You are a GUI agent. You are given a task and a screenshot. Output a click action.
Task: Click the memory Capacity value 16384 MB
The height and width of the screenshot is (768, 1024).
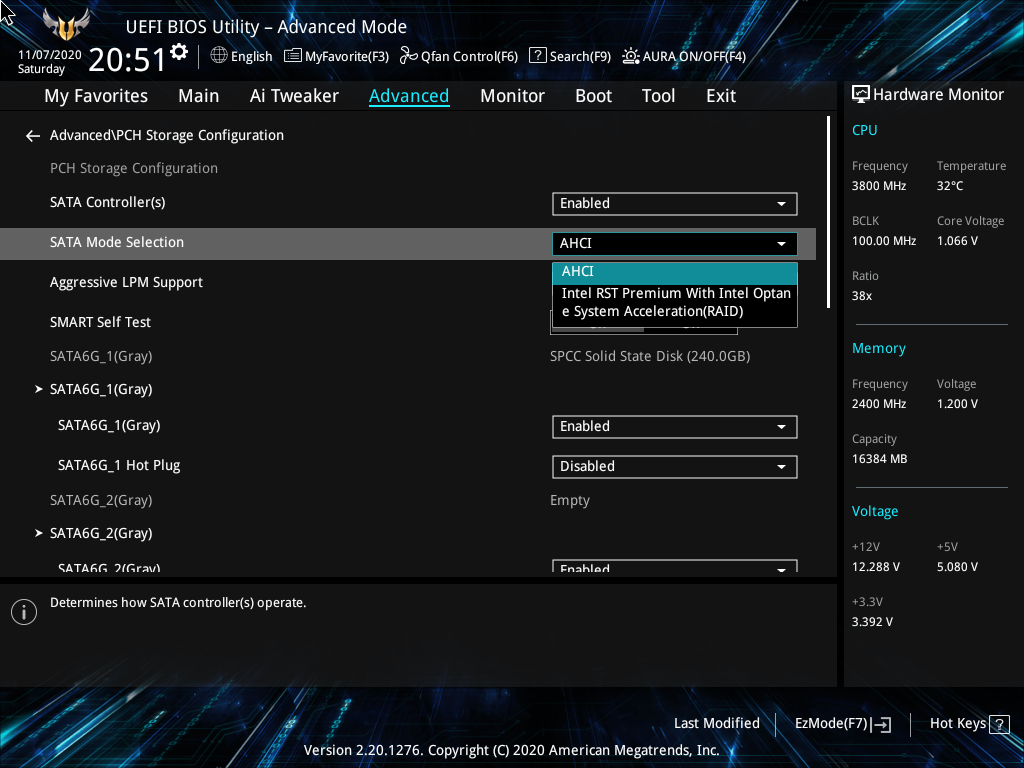click(x=879, y=459)
